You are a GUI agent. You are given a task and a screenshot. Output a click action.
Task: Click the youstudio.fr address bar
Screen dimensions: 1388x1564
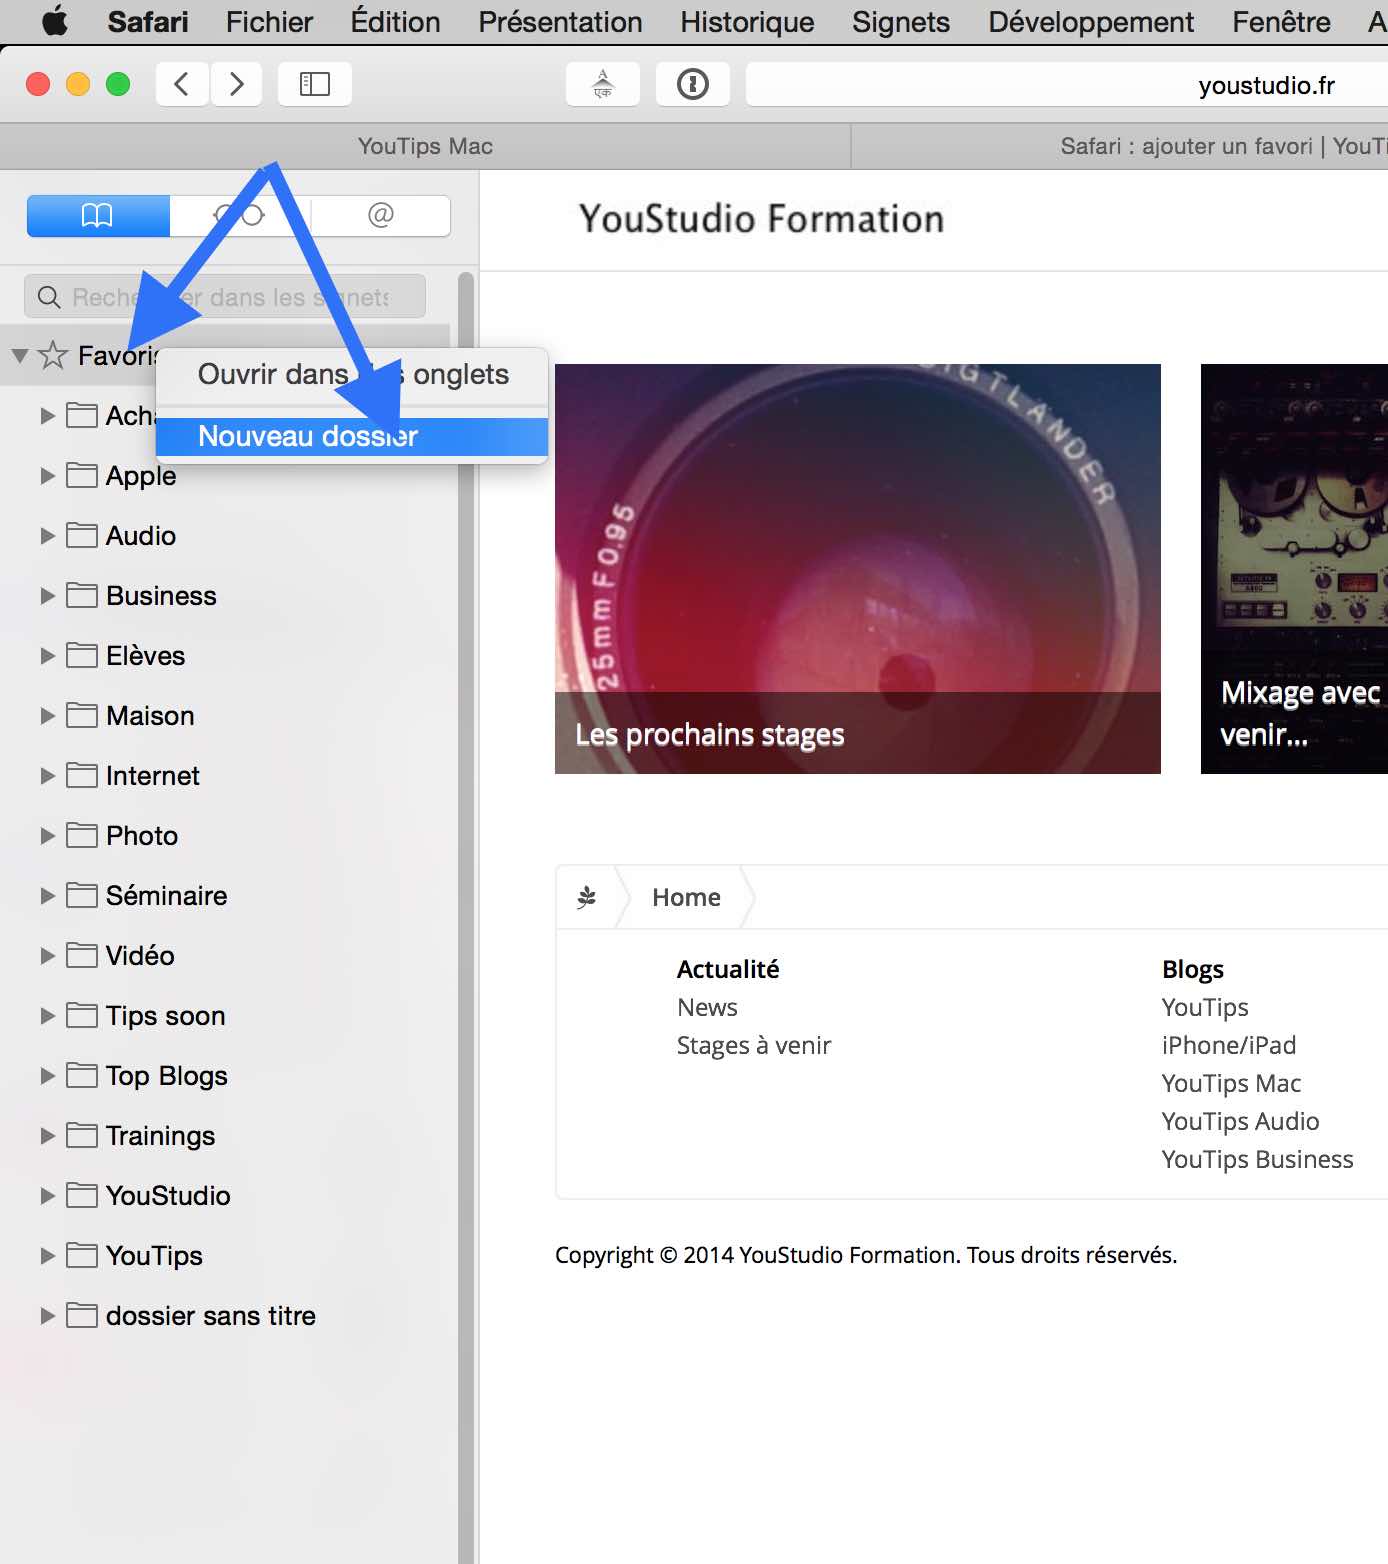click(x=1066, y=85)
